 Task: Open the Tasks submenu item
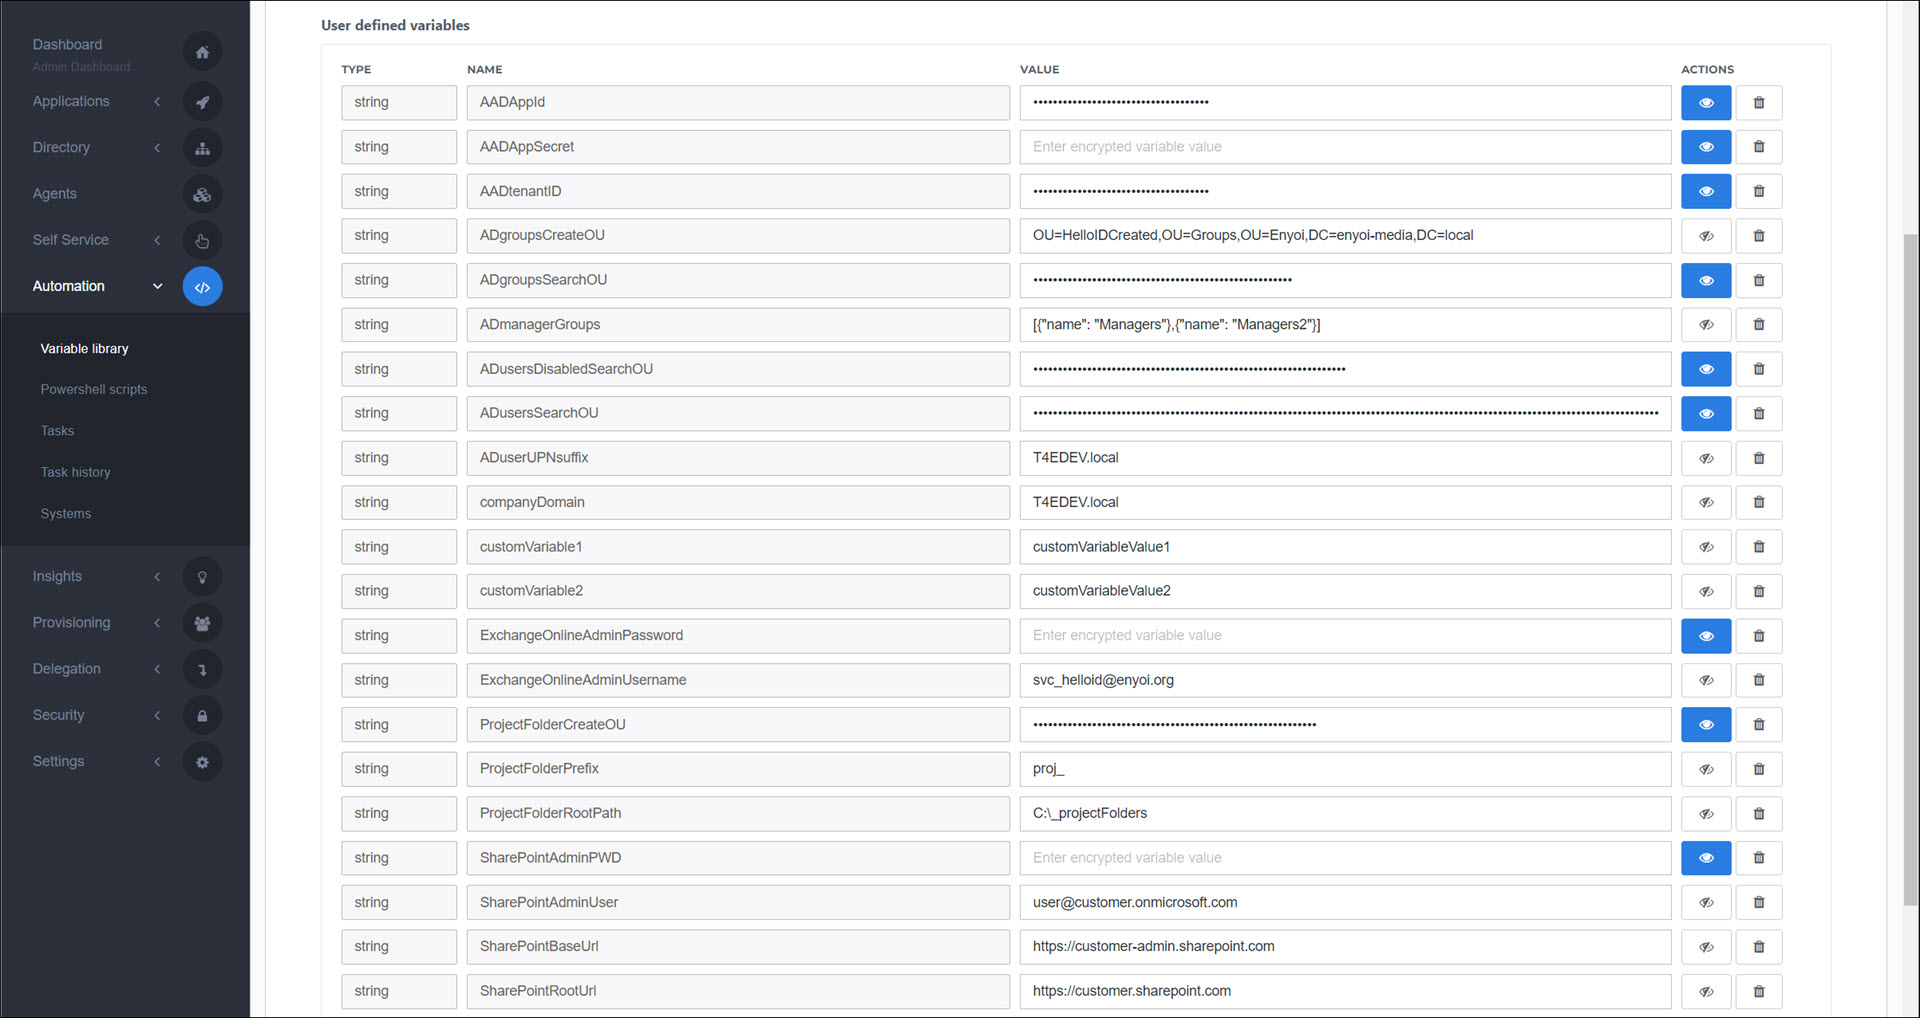click(57, 431)
